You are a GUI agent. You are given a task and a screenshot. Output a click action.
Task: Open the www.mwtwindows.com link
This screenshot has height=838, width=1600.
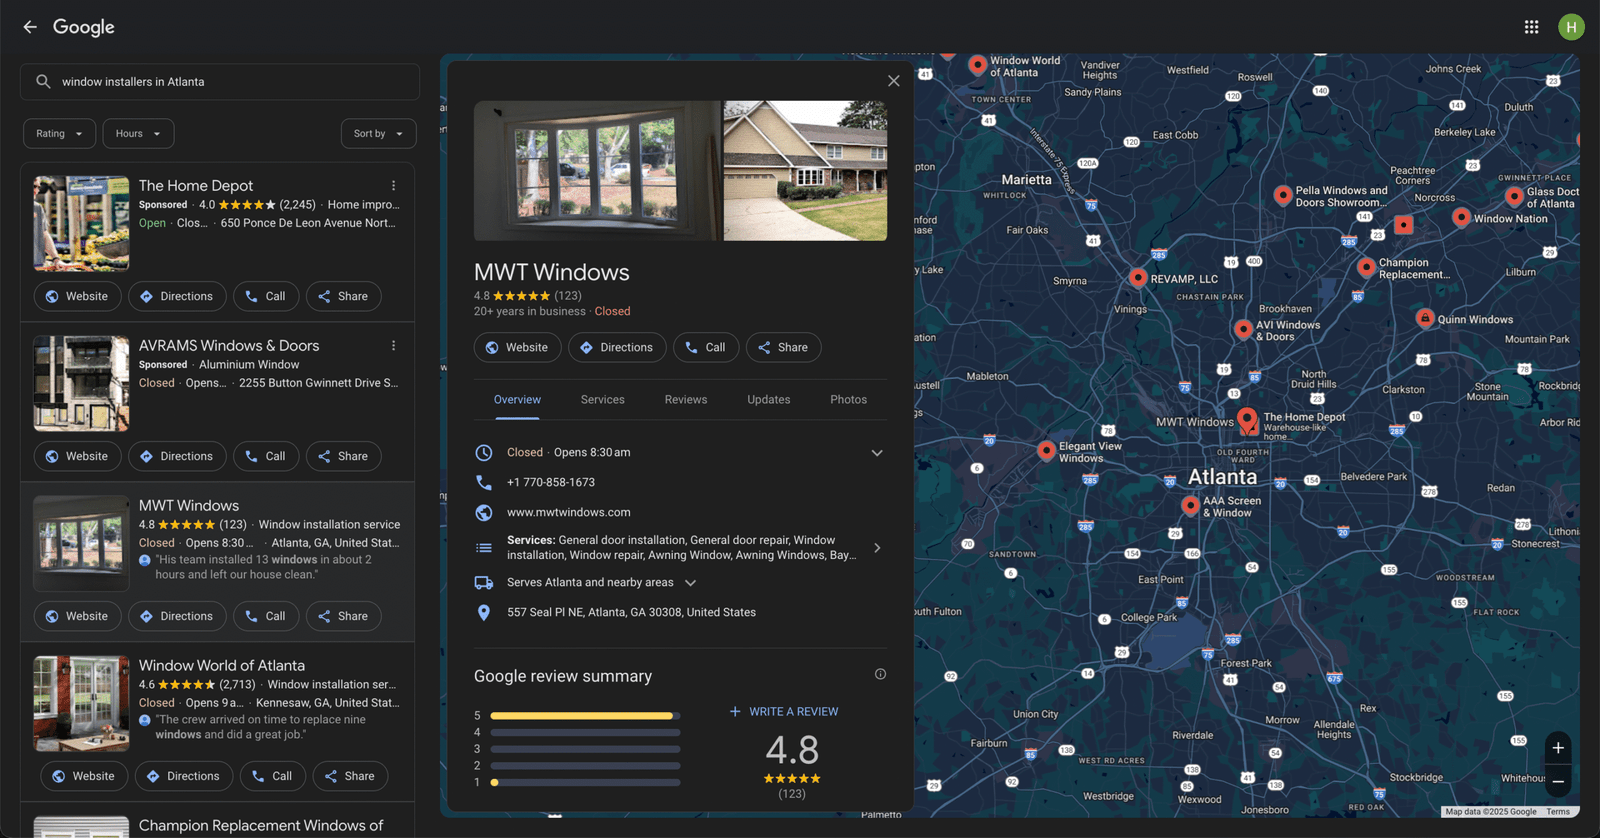pyautogui.click(x=569, y=512)
